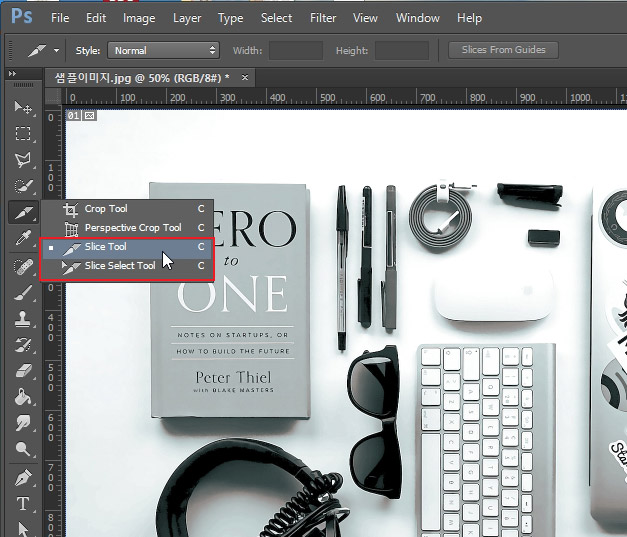The height and width of the screenshot is (537, 627).
Task: Expand the toolbox double-arrow toggle
Action: (12, 74)
